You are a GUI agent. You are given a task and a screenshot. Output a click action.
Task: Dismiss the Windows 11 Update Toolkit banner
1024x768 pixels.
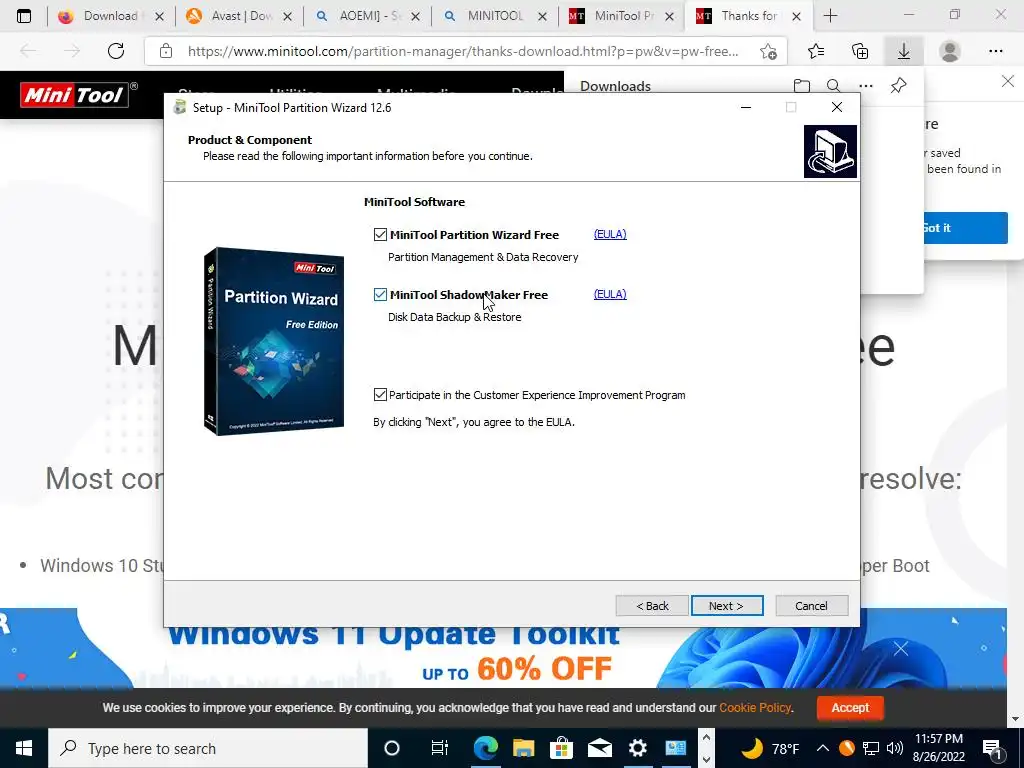click(901, 648)
